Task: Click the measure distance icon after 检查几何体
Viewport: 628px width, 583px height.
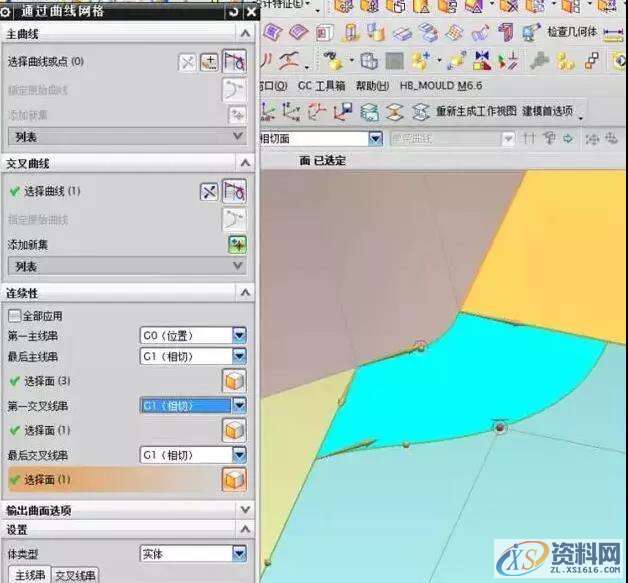Action: (x=613, y=34)
